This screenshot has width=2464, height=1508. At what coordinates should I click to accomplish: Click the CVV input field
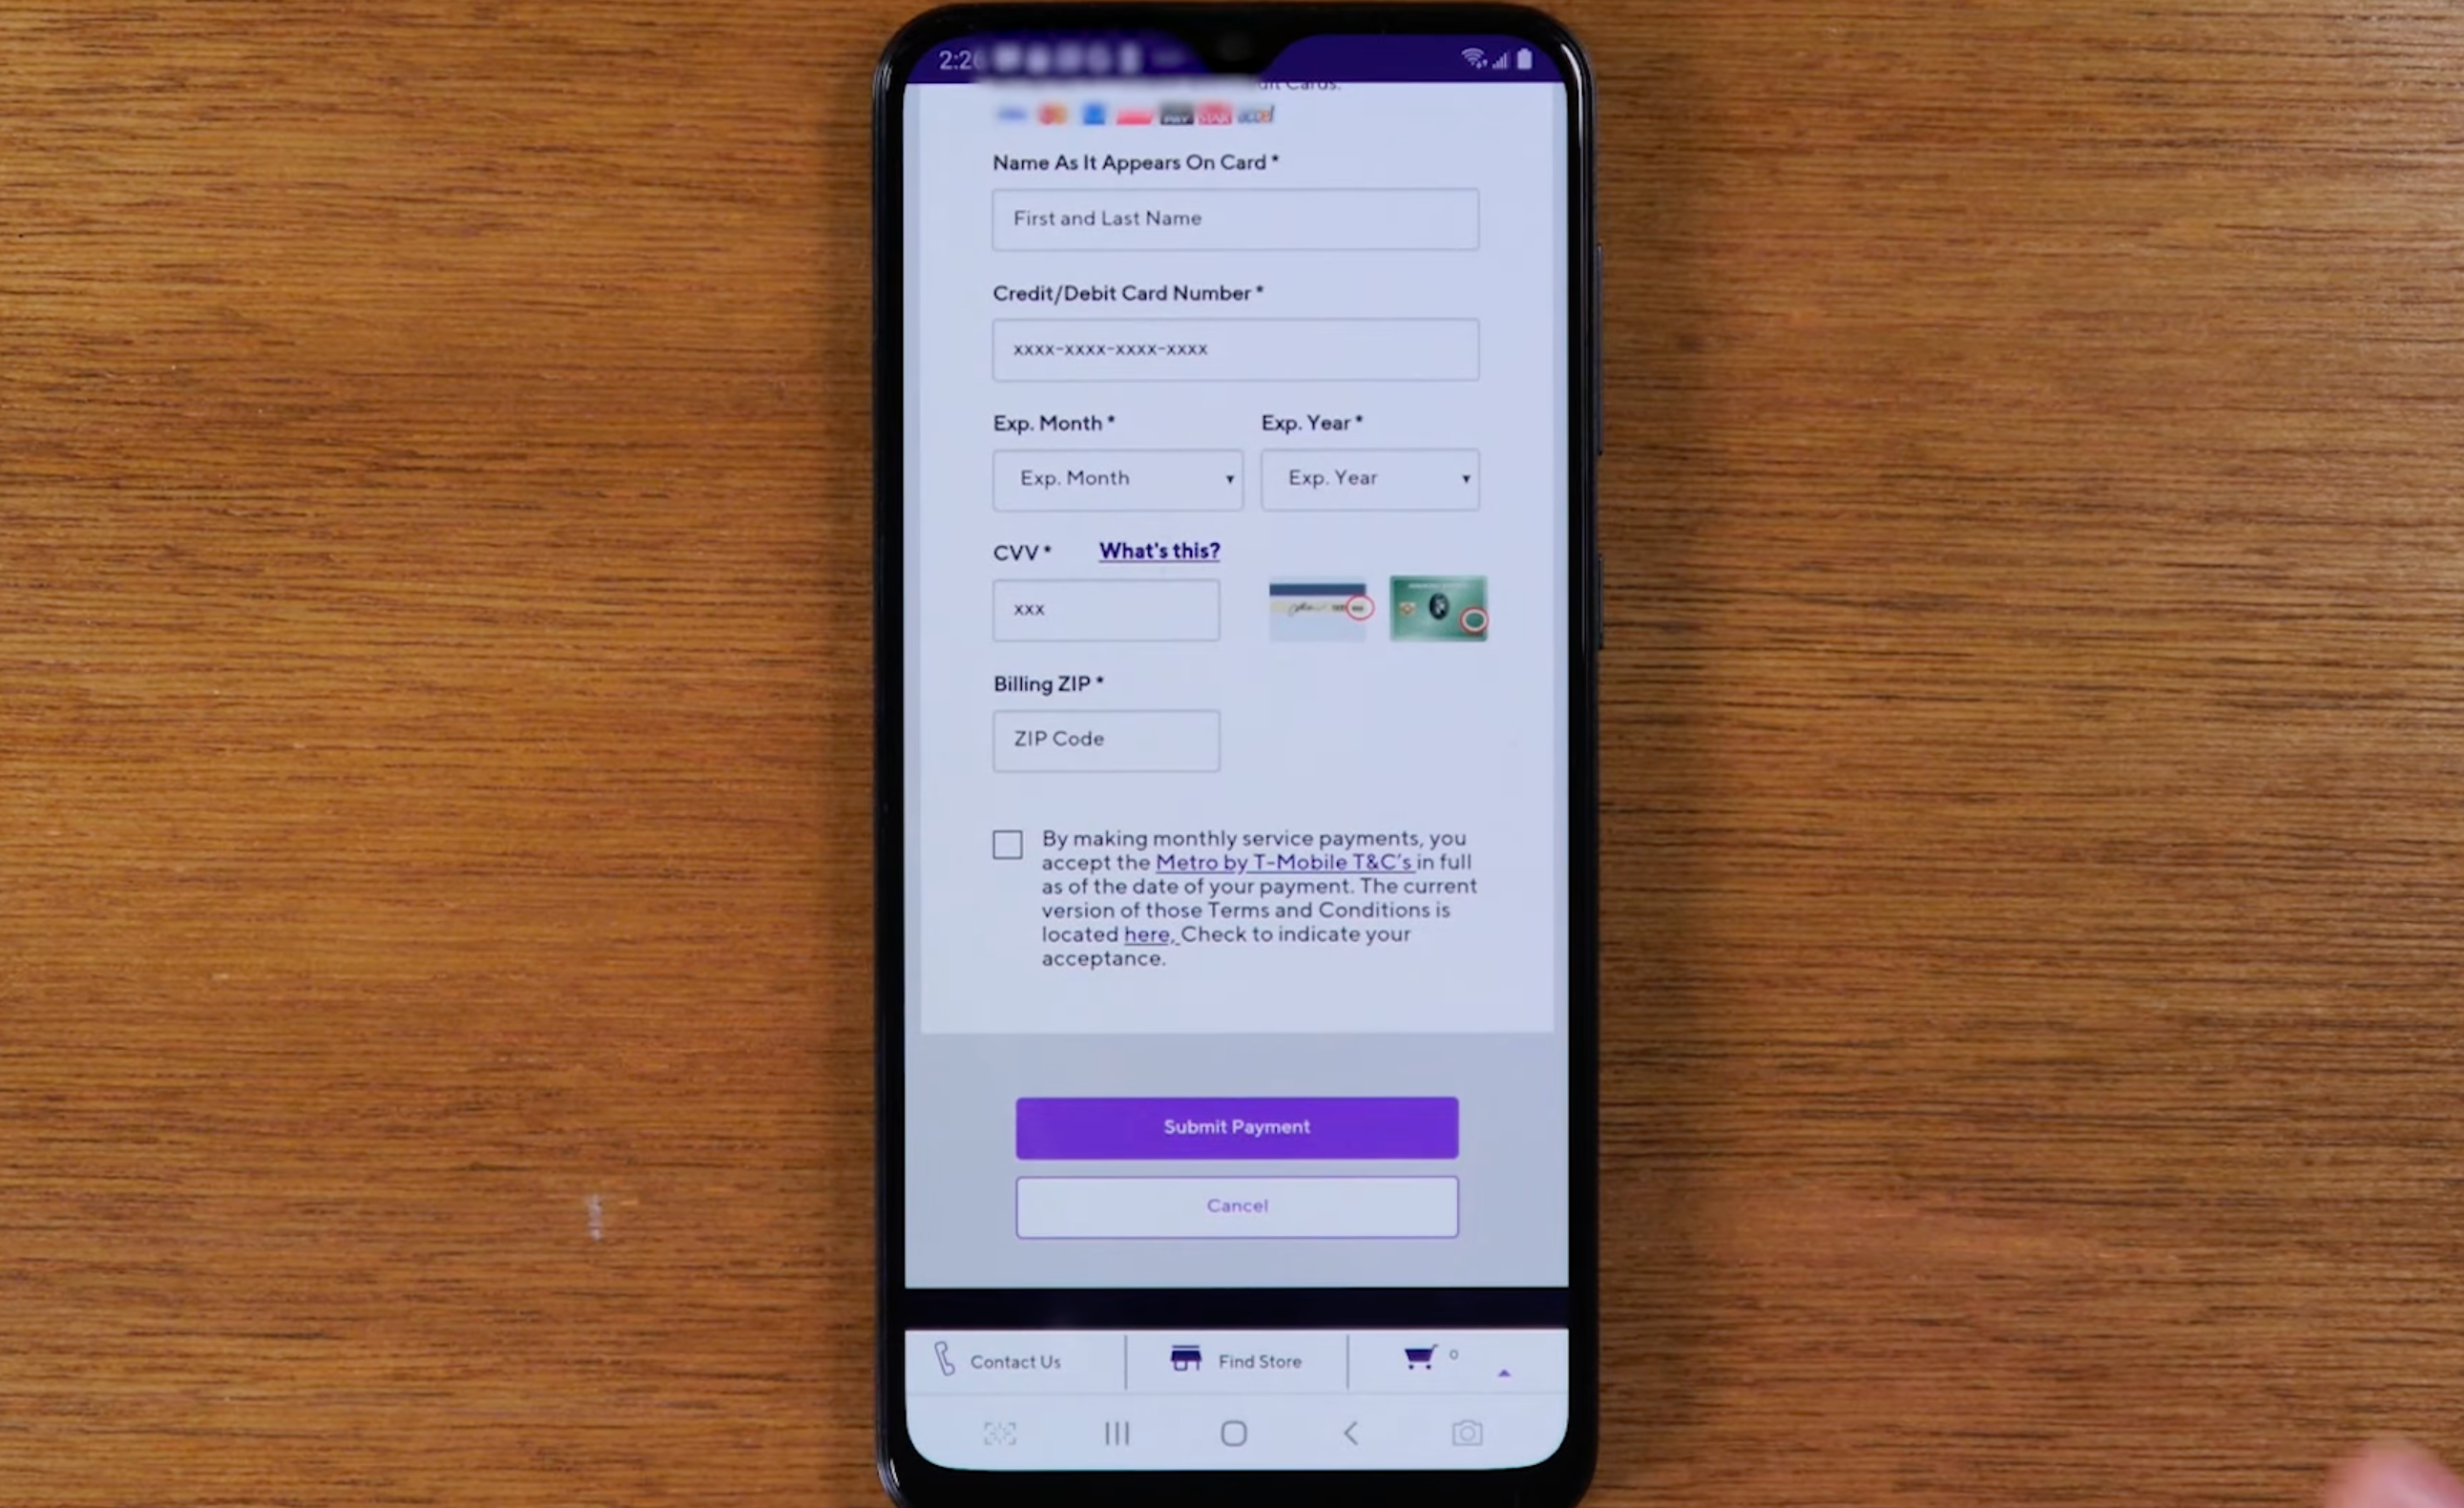pyautogui.click(x=1103, y=607)
